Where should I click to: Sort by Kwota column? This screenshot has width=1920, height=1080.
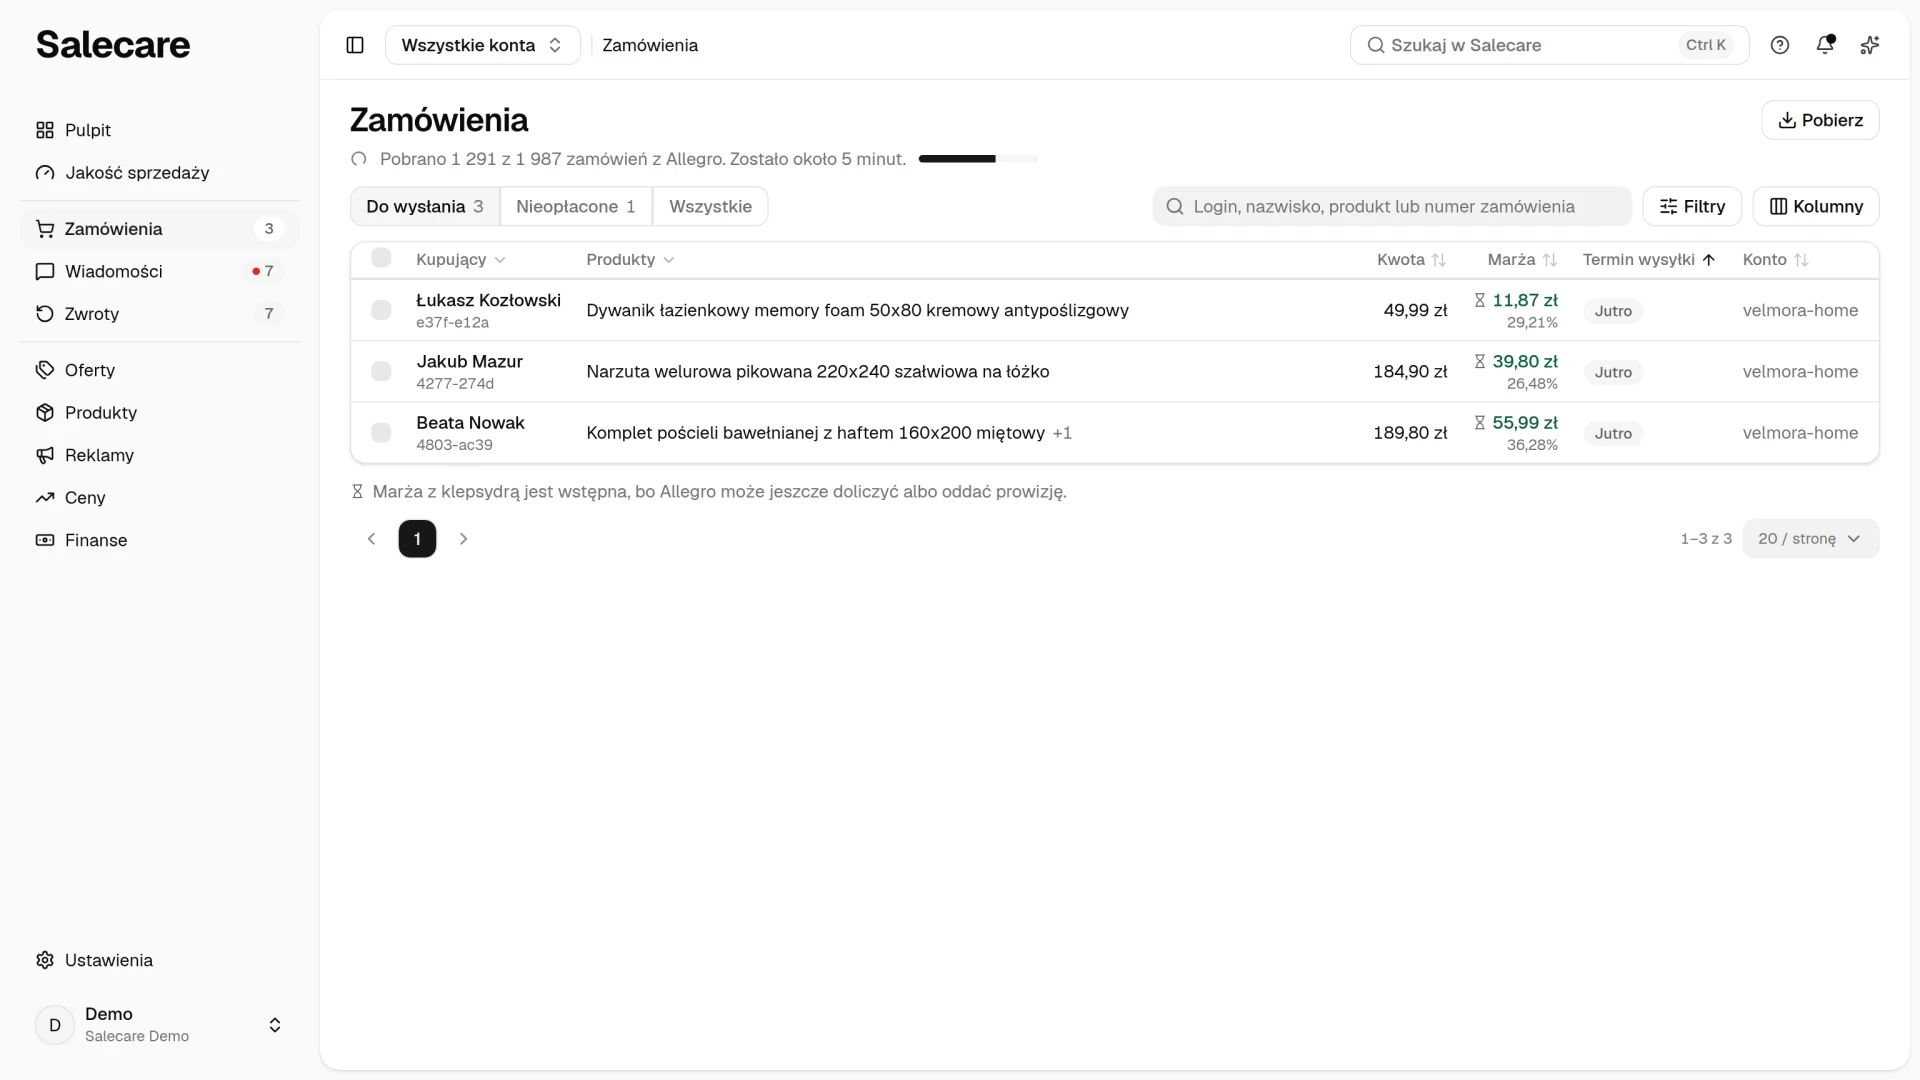1411,260
